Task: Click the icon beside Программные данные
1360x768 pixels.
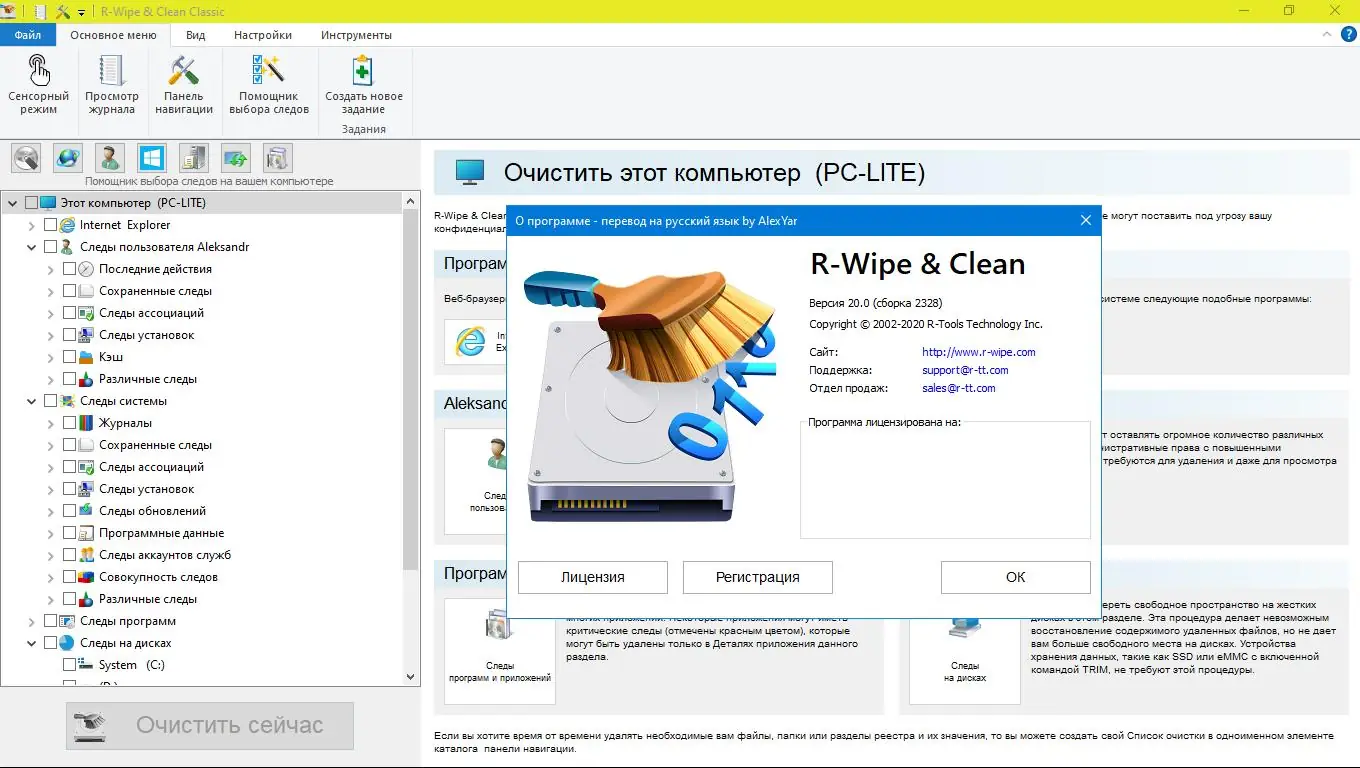Action: 86,533
